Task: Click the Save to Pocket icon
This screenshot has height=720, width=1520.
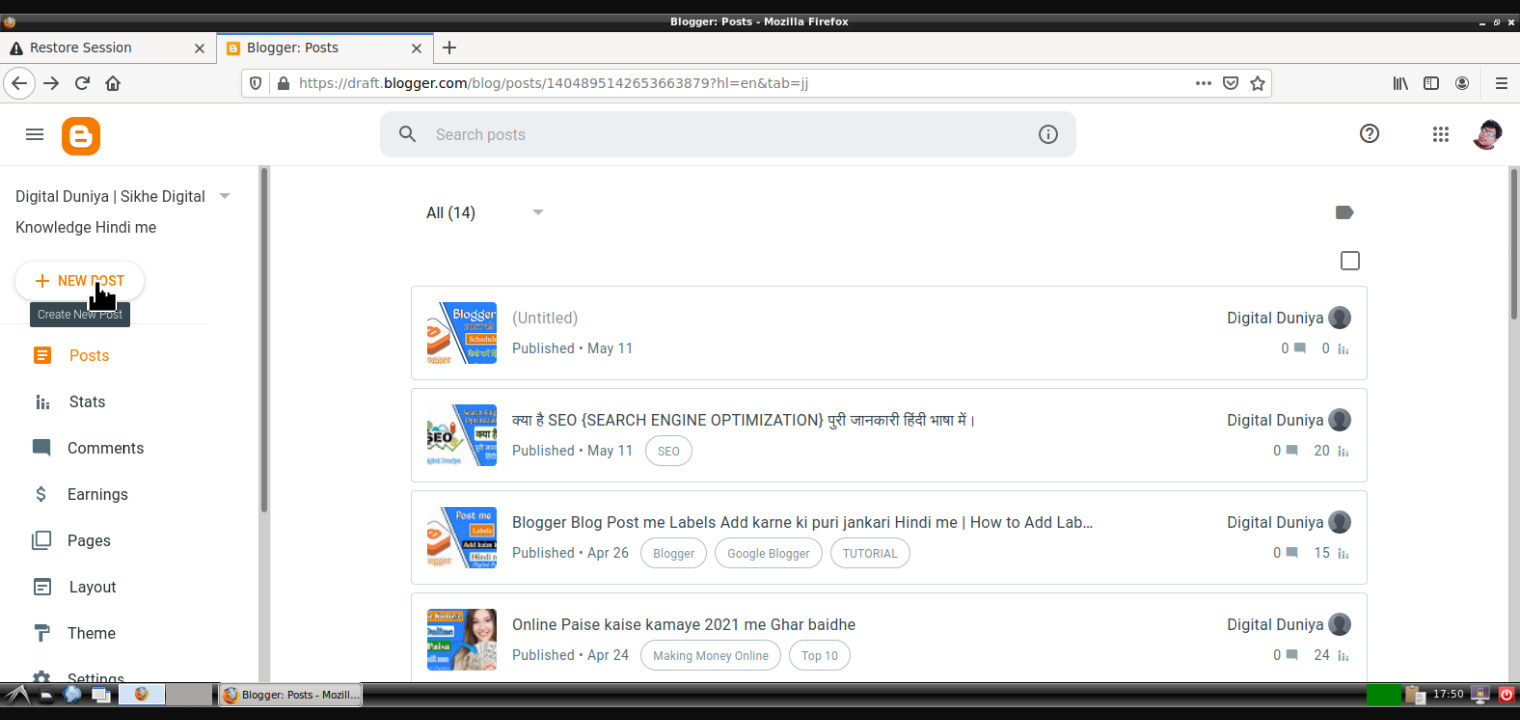Action: click(1231, 83)
